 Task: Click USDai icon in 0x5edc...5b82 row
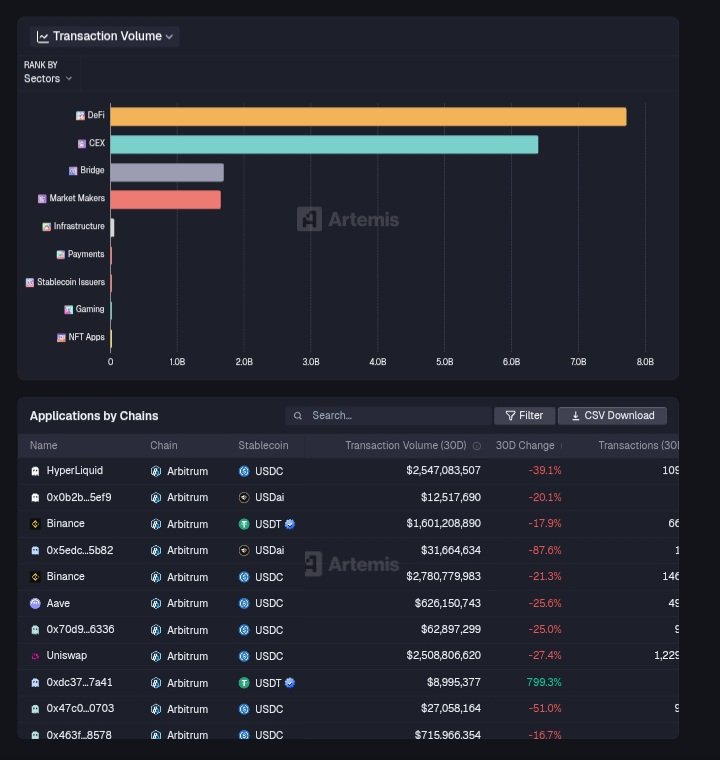[244, 550]
